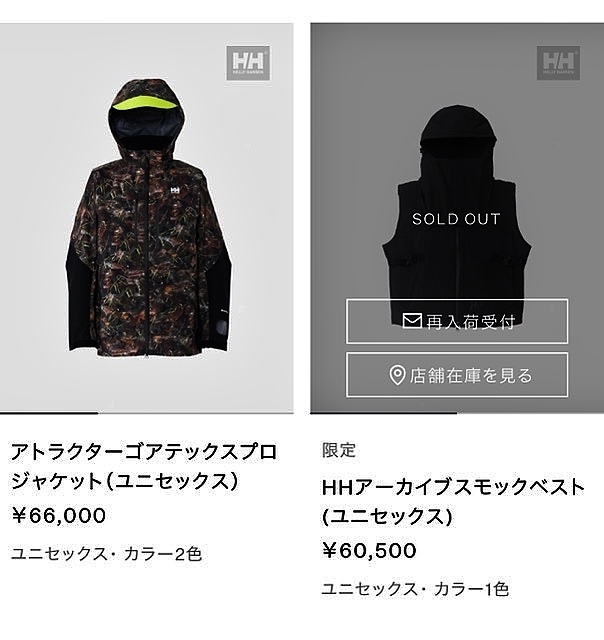Open the camo Gore-Tex jacket product image
Image resolution: width=604 pixels, height=640 pixels.
tap(147, 218)
